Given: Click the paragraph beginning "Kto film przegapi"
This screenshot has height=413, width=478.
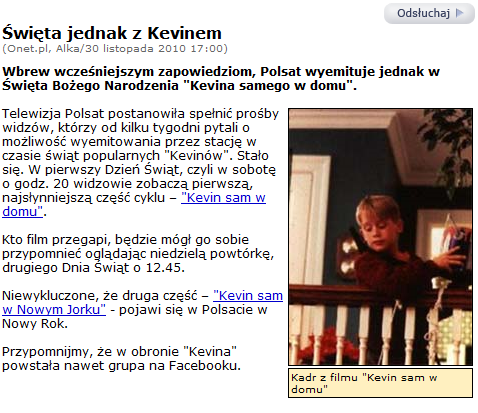Looking at the screenshot, I should click(138, 254).
